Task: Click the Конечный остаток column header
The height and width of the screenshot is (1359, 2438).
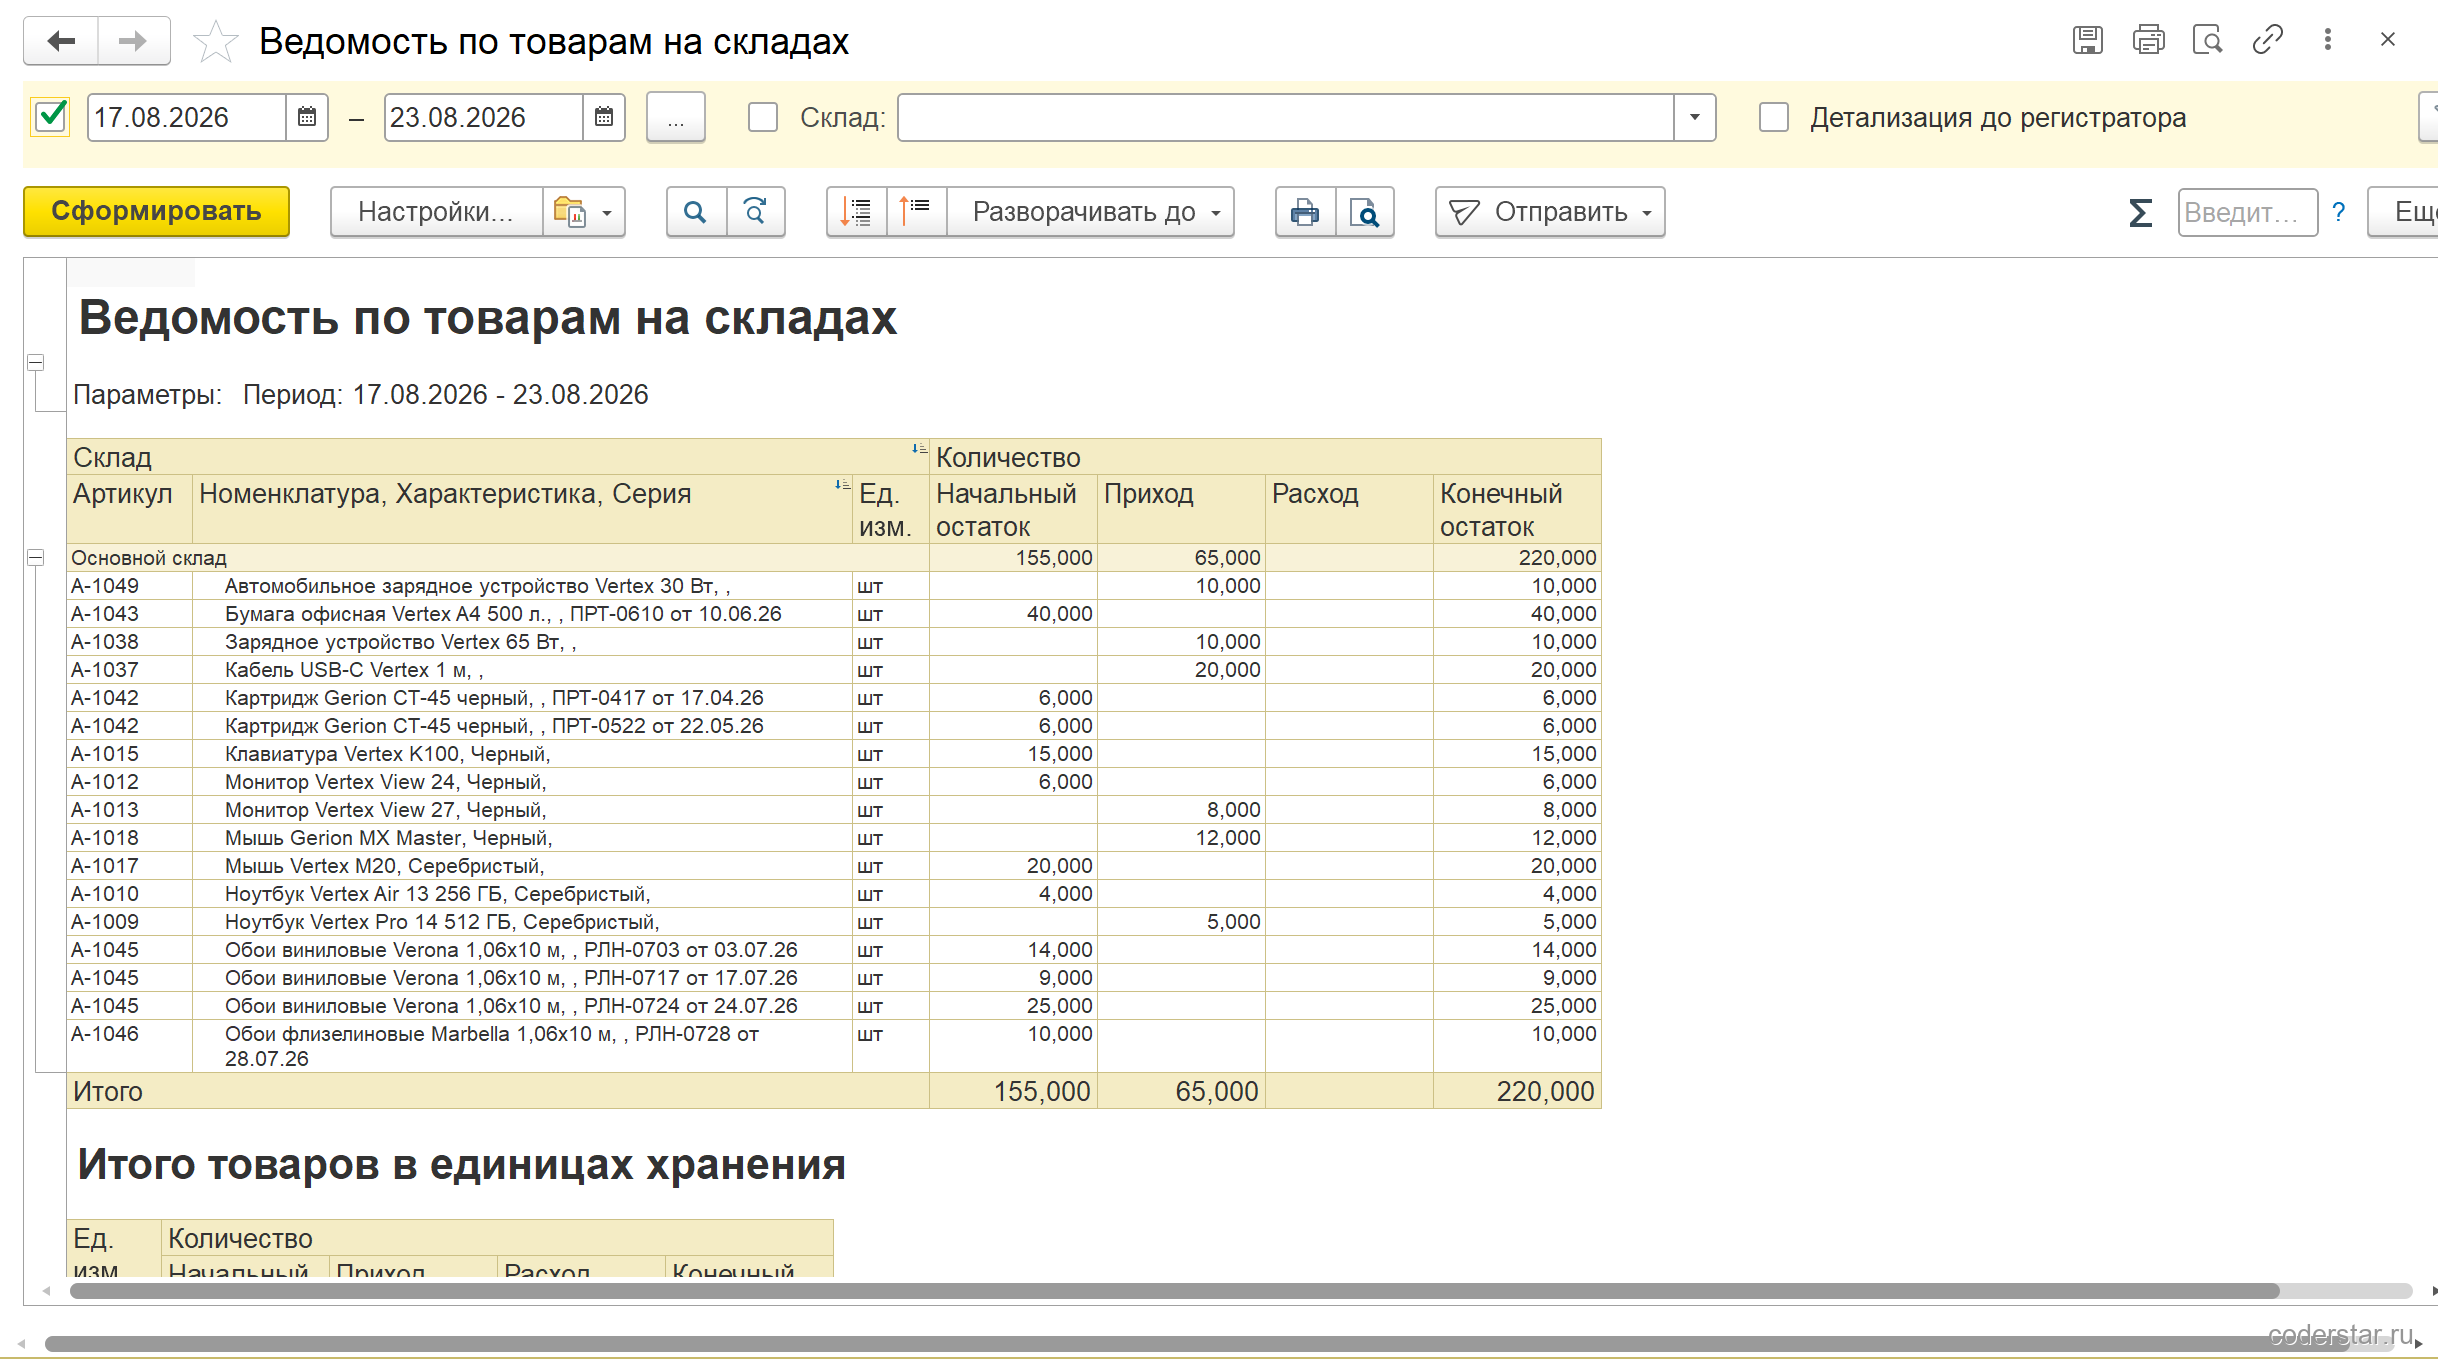Action: pos(1517,509)
